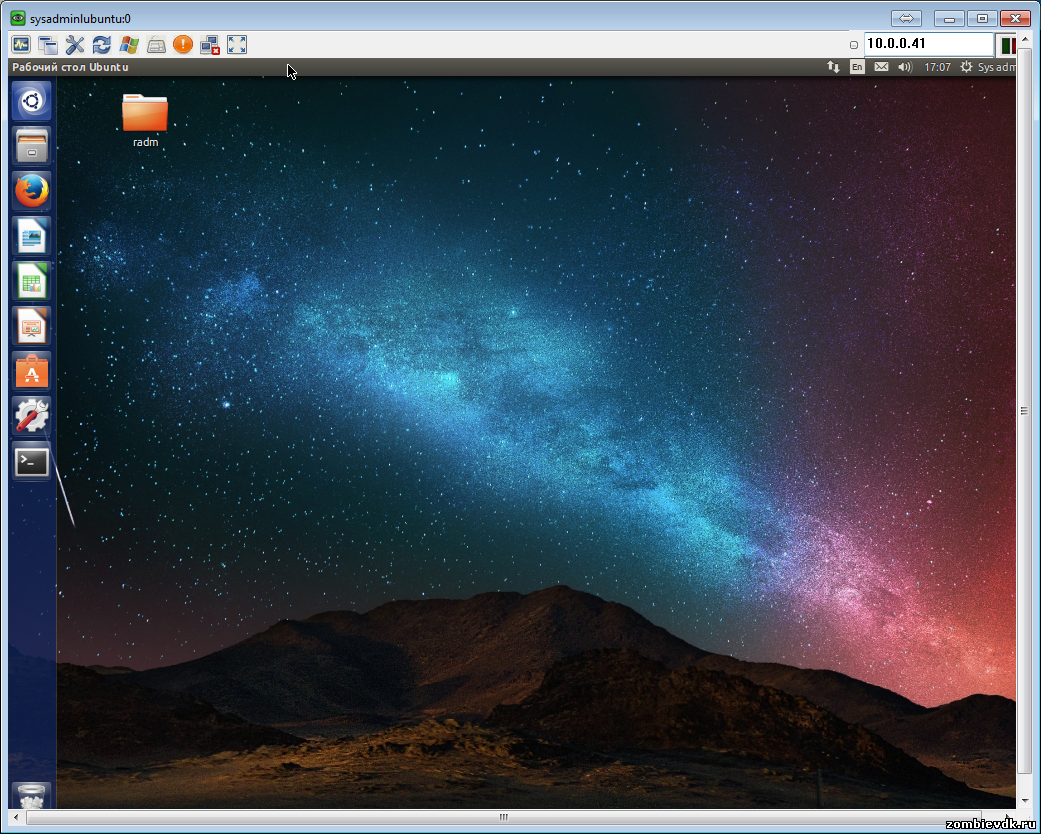Screen dimensions: 1041x834
Task: Expand the sound volume indicator menu
Action: click(905, 67)
